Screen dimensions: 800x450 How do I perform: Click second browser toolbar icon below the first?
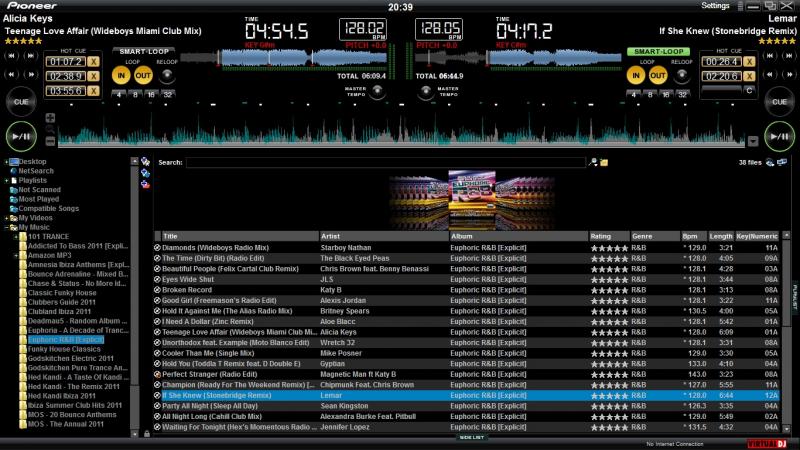(x=145, y=173)
